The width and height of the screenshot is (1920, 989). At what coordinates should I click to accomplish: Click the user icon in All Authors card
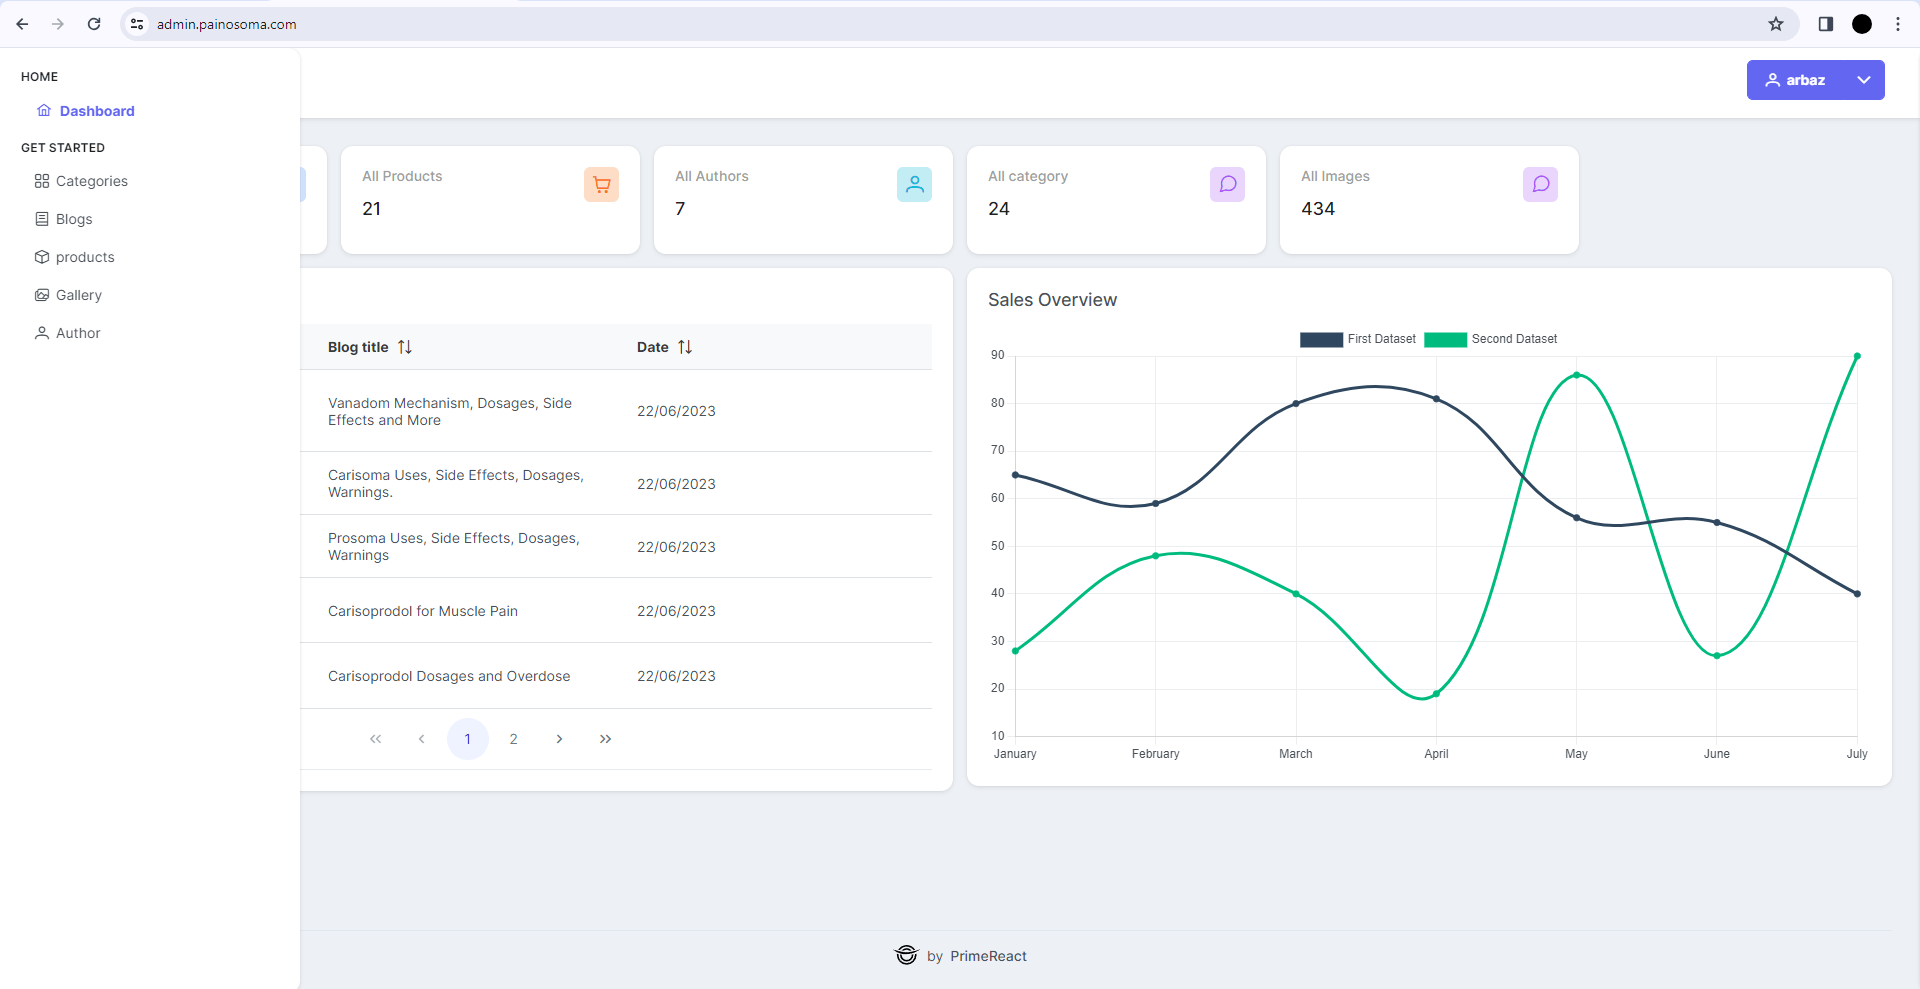(914, 184)
